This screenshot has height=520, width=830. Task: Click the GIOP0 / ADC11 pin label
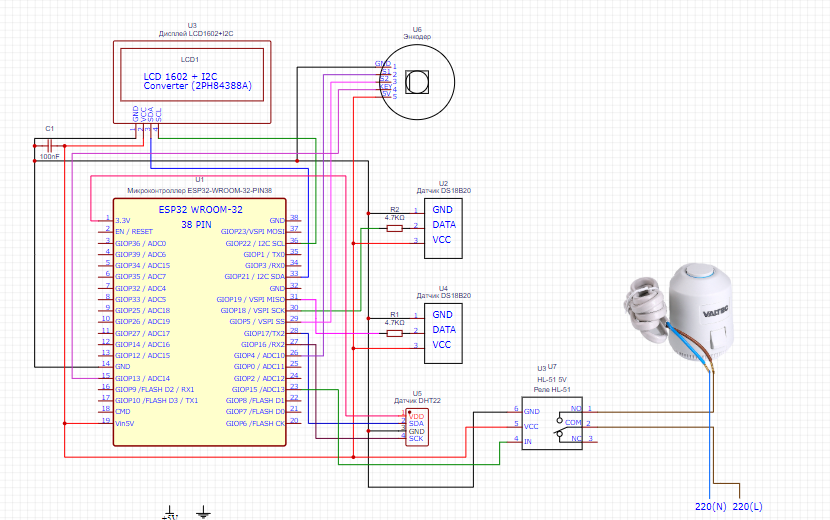point(259,366)
